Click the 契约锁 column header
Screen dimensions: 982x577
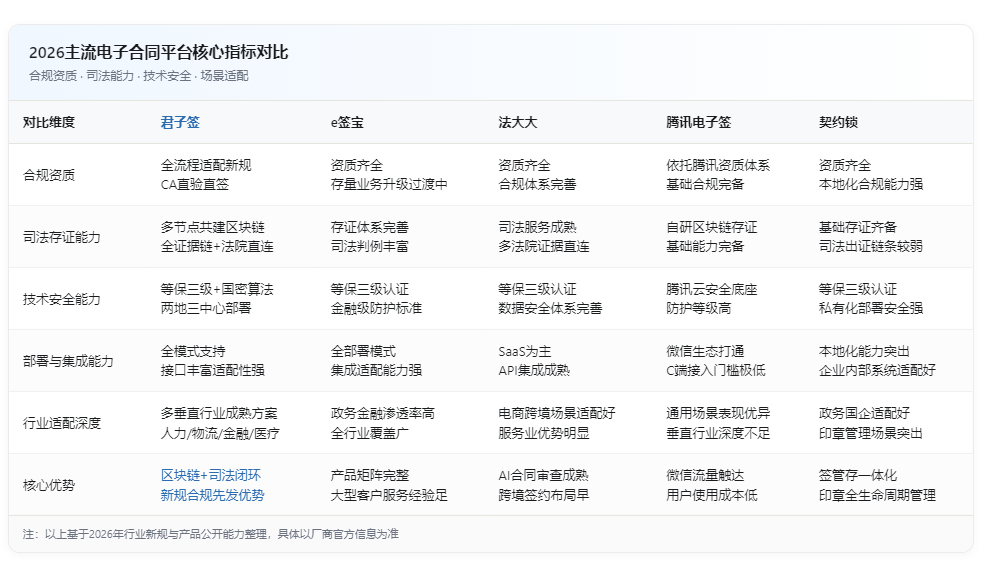pos(838,122)
